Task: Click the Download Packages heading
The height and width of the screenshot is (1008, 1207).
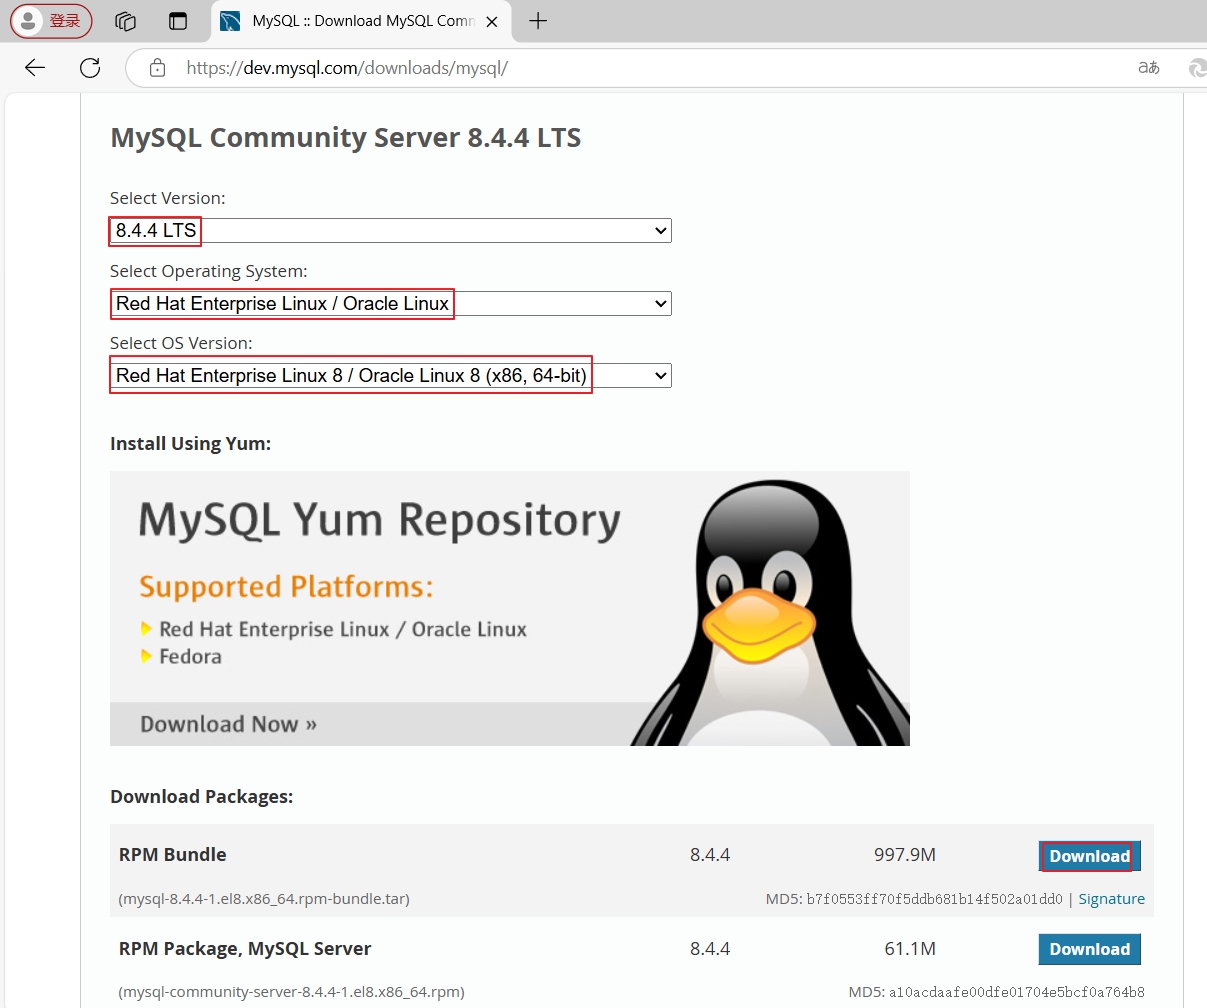Action: (201, 797)
